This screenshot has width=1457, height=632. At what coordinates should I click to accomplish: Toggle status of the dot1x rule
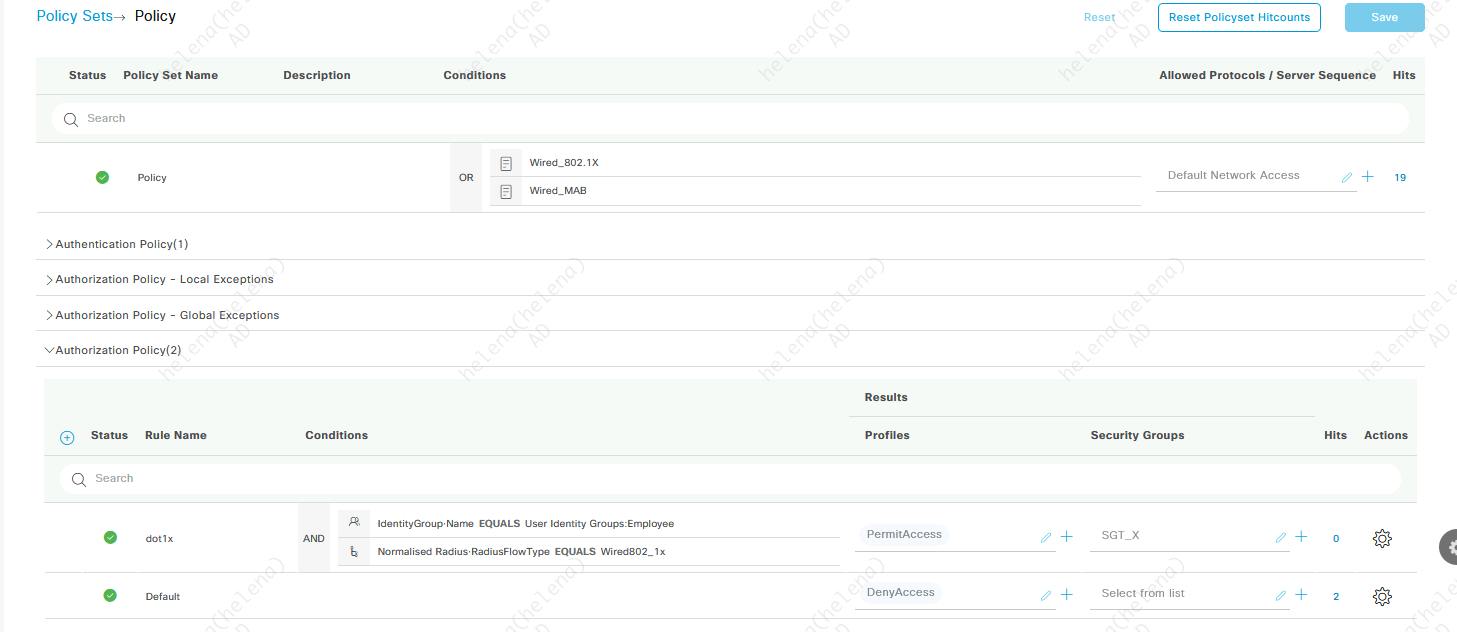pos(110,537)
